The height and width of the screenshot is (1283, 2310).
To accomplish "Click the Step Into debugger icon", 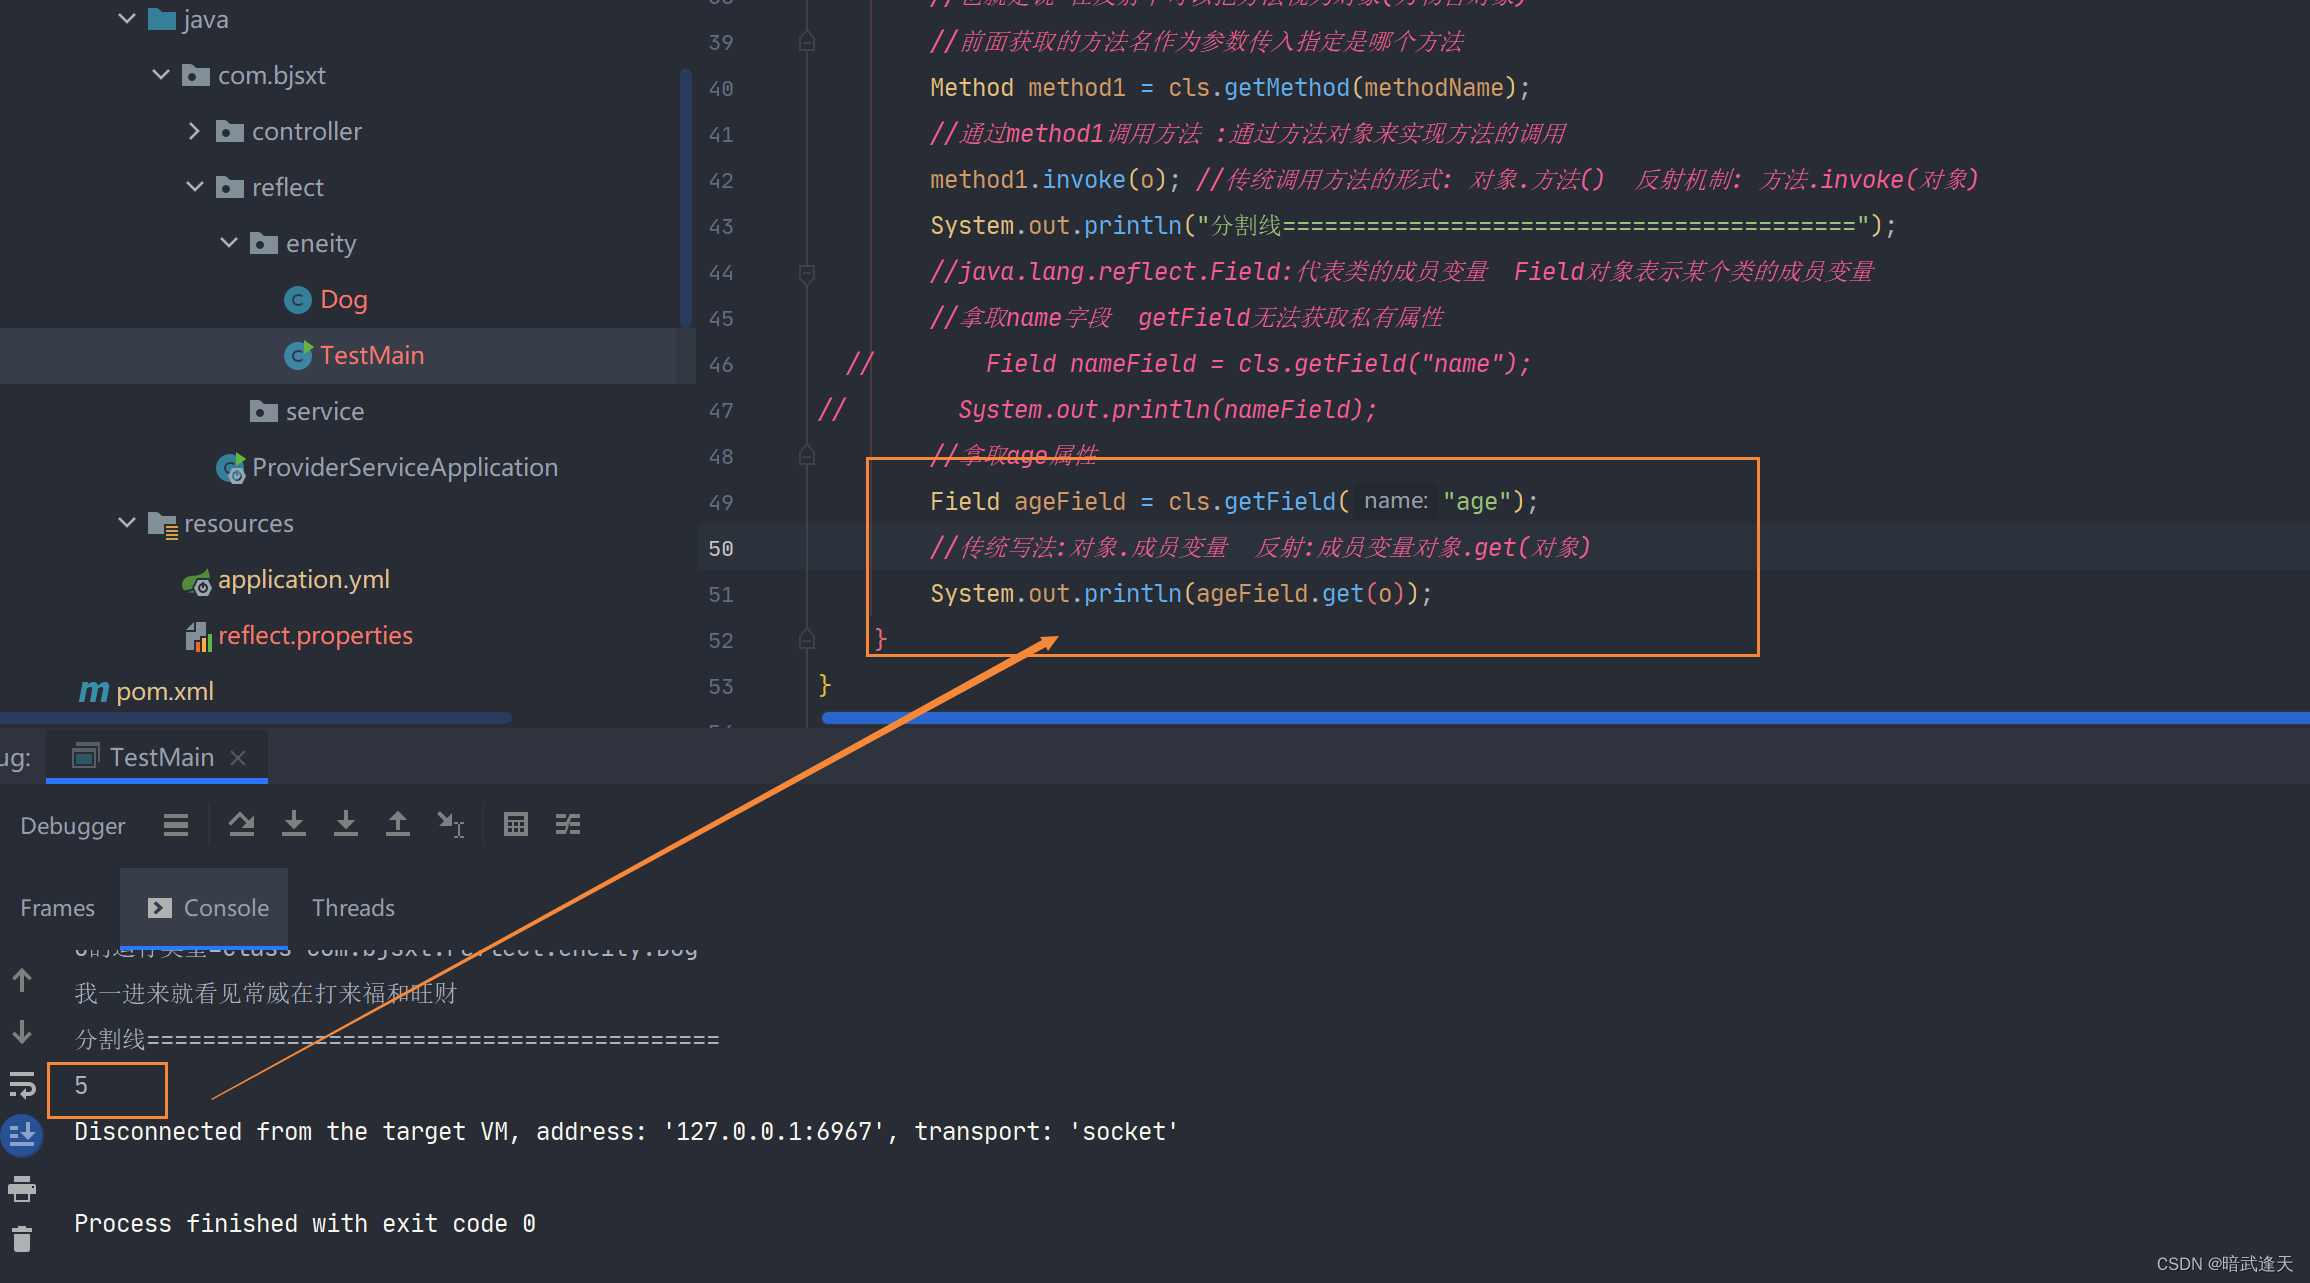I will coord(293,824).
